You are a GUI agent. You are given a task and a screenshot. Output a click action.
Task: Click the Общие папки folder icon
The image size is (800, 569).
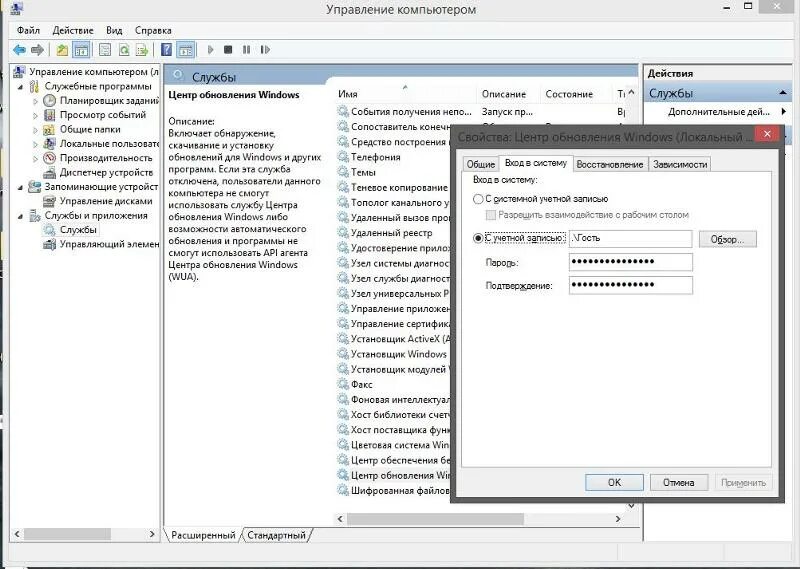coord(49,129)
